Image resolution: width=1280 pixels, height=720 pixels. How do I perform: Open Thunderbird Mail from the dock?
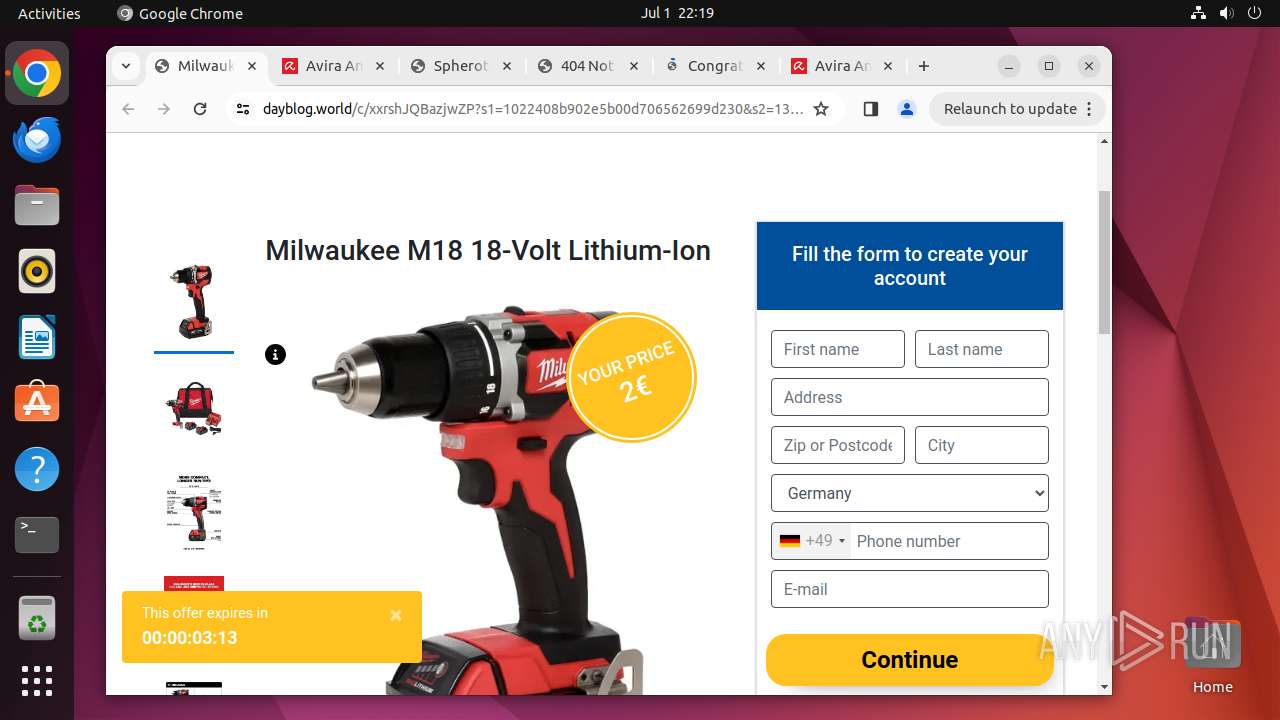pos(37,140)
